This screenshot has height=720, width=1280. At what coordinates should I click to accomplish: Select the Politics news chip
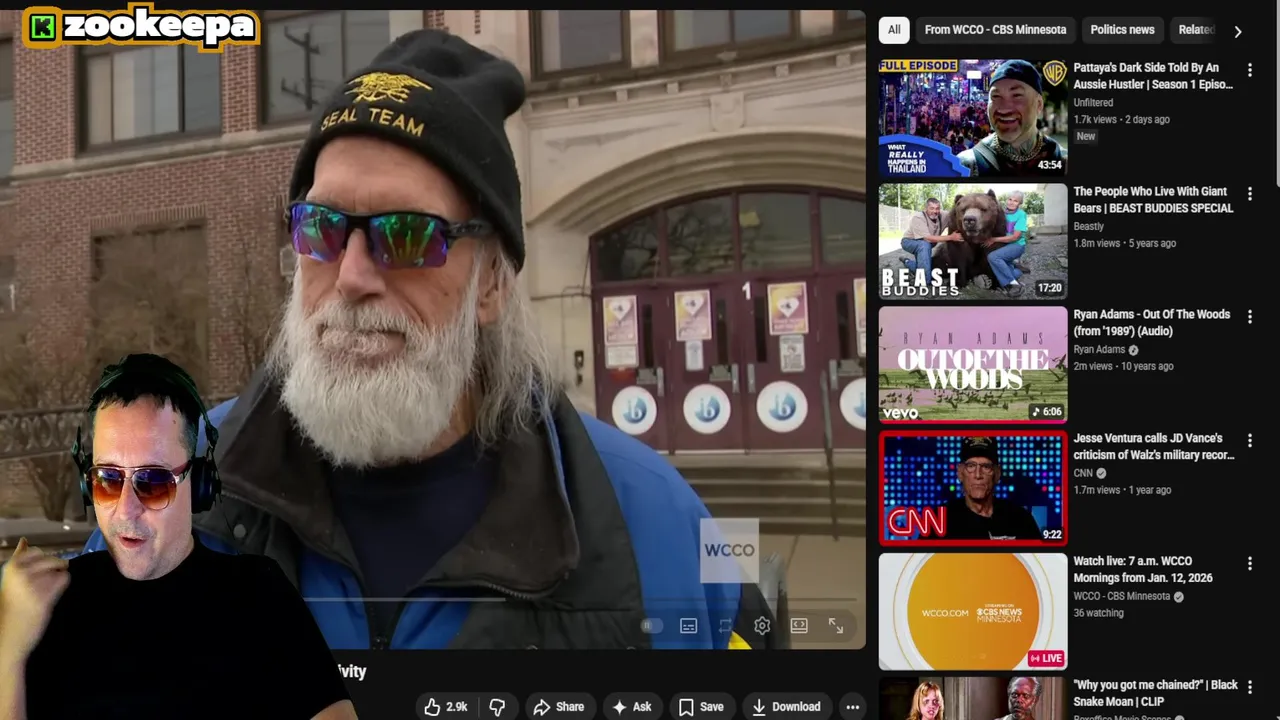1122,30
